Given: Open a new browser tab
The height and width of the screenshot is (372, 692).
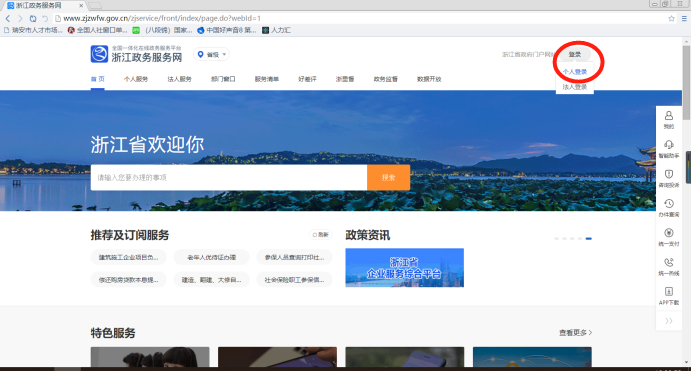Looking at the screenshot, I should [x=94, y=6].
